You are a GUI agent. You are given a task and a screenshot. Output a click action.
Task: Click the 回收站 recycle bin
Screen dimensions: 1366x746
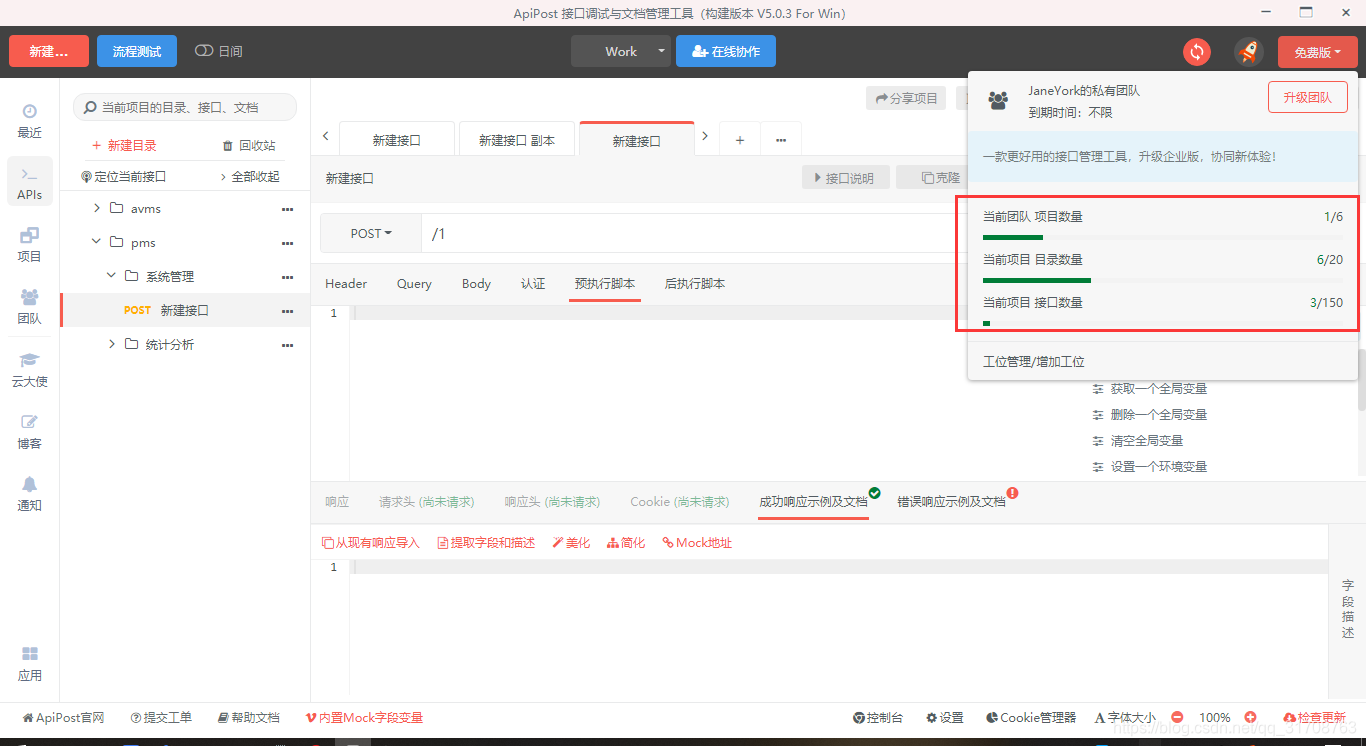point(249,145)
